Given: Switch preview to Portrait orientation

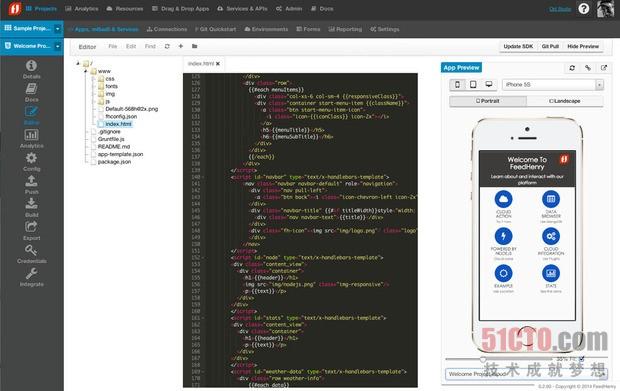Looking at the screenshot, I should (488, 101).
